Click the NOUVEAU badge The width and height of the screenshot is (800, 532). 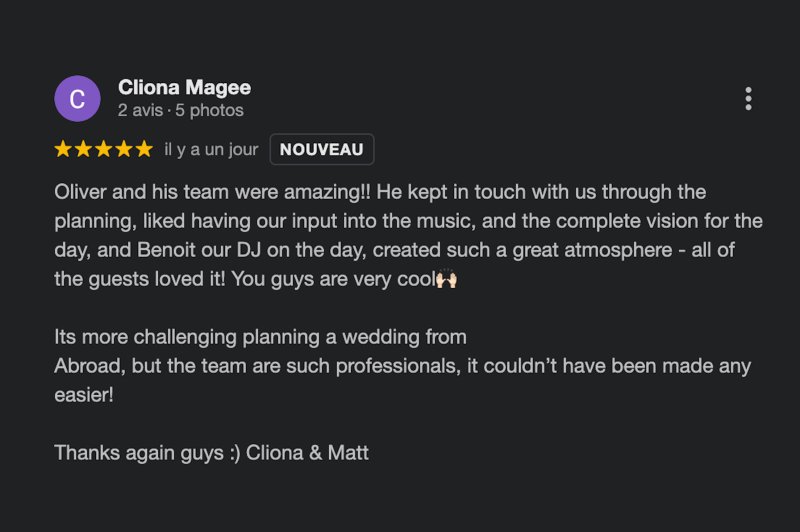pyautogui.click(x=321, y=149)
